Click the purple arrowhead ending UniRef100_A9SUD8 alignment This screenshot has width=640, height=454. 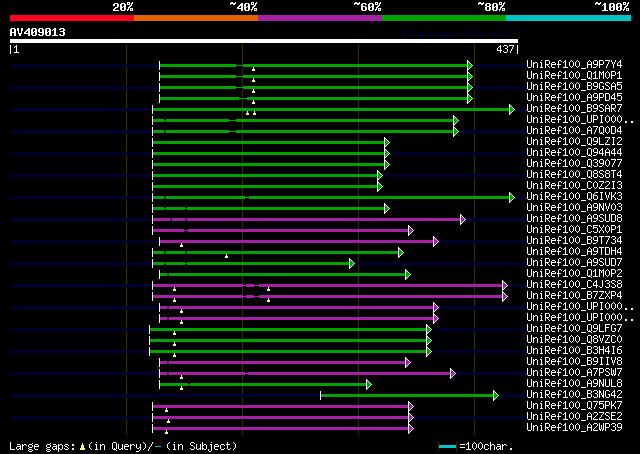463,220
